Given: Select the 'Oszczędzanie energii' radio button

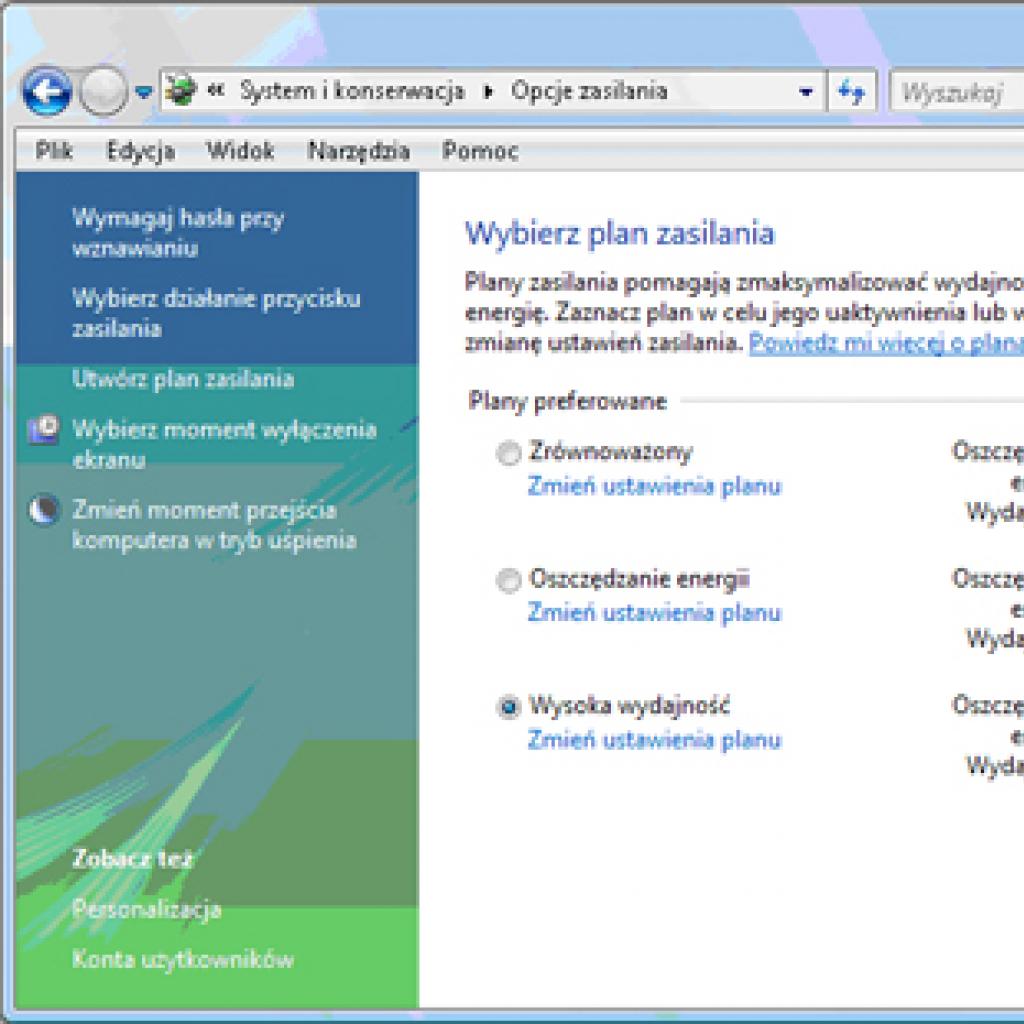Looking at the screenshot, I should pos(509,580).
